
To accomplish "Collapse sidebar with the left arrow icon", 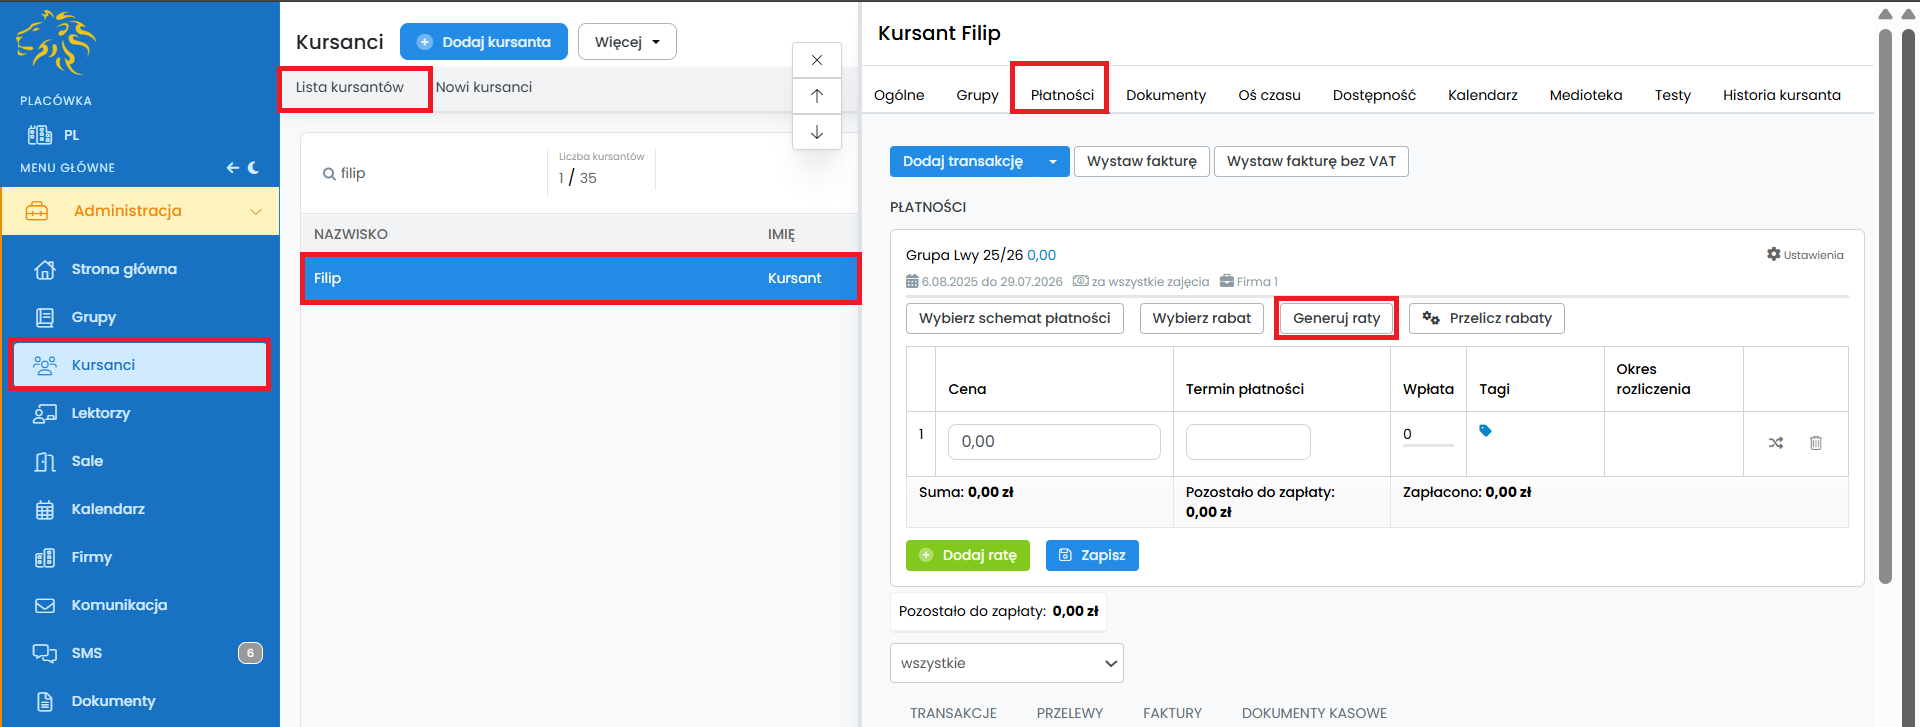I will point(232,168).
